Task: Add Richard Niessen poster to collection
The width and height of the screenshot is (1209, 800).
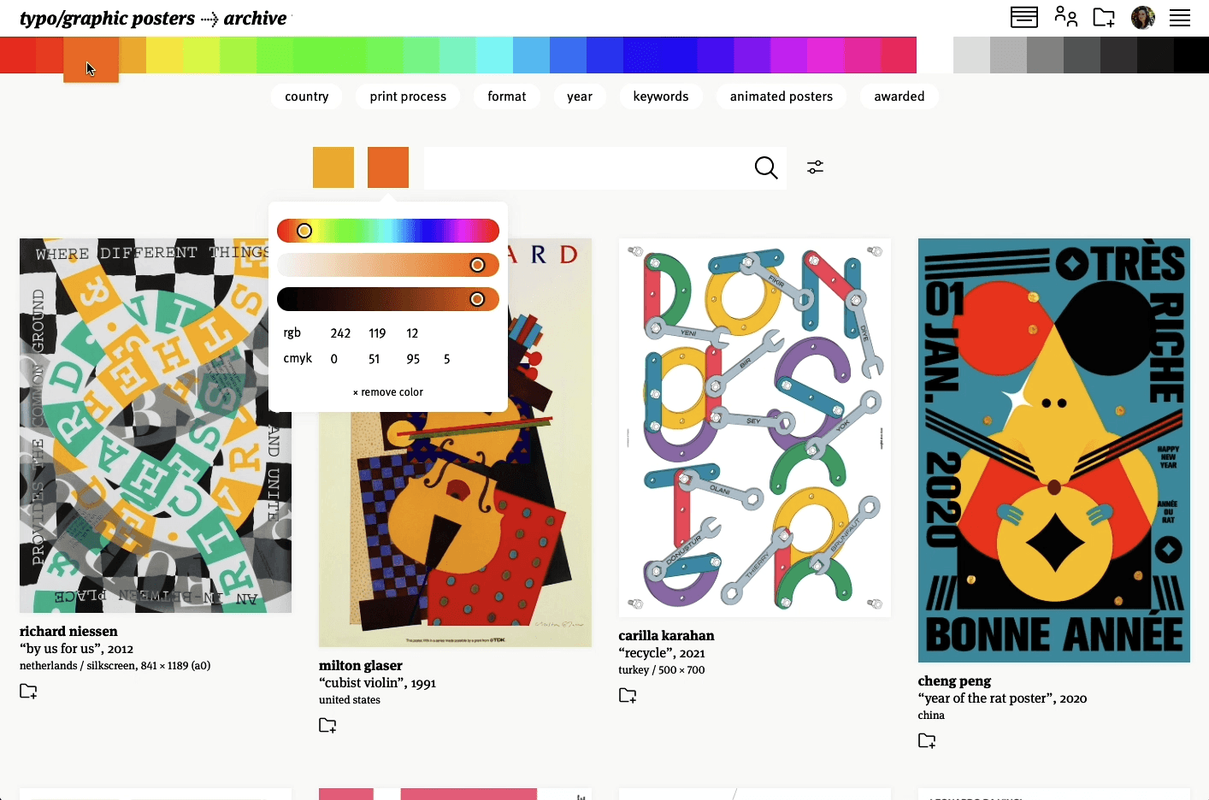Action: [28, 691]
